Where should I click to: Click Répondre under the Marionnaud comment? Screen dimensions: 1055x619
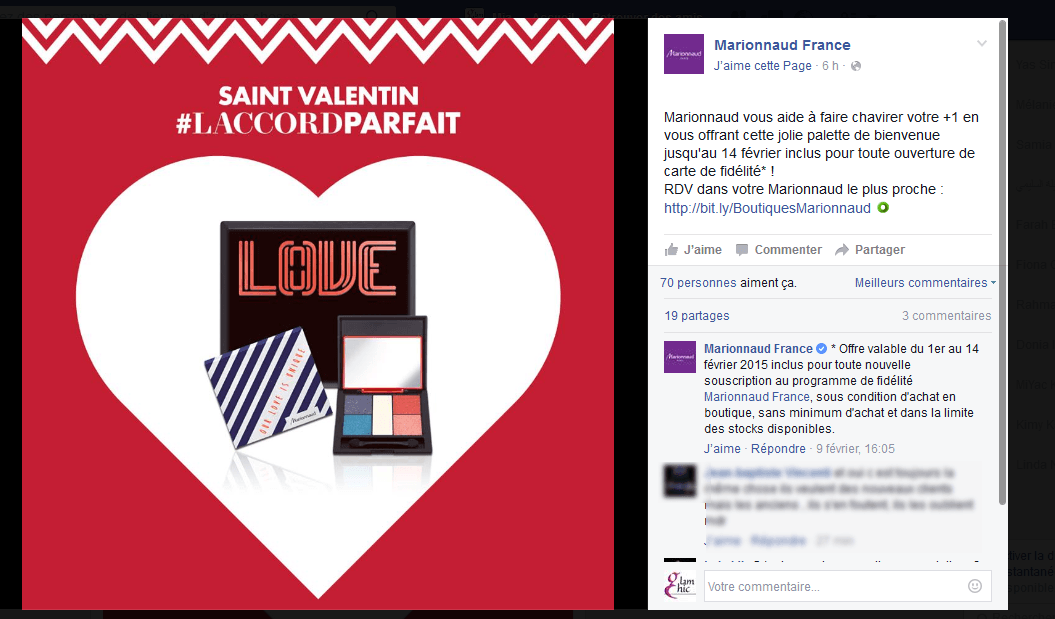[x=778, y=449]
